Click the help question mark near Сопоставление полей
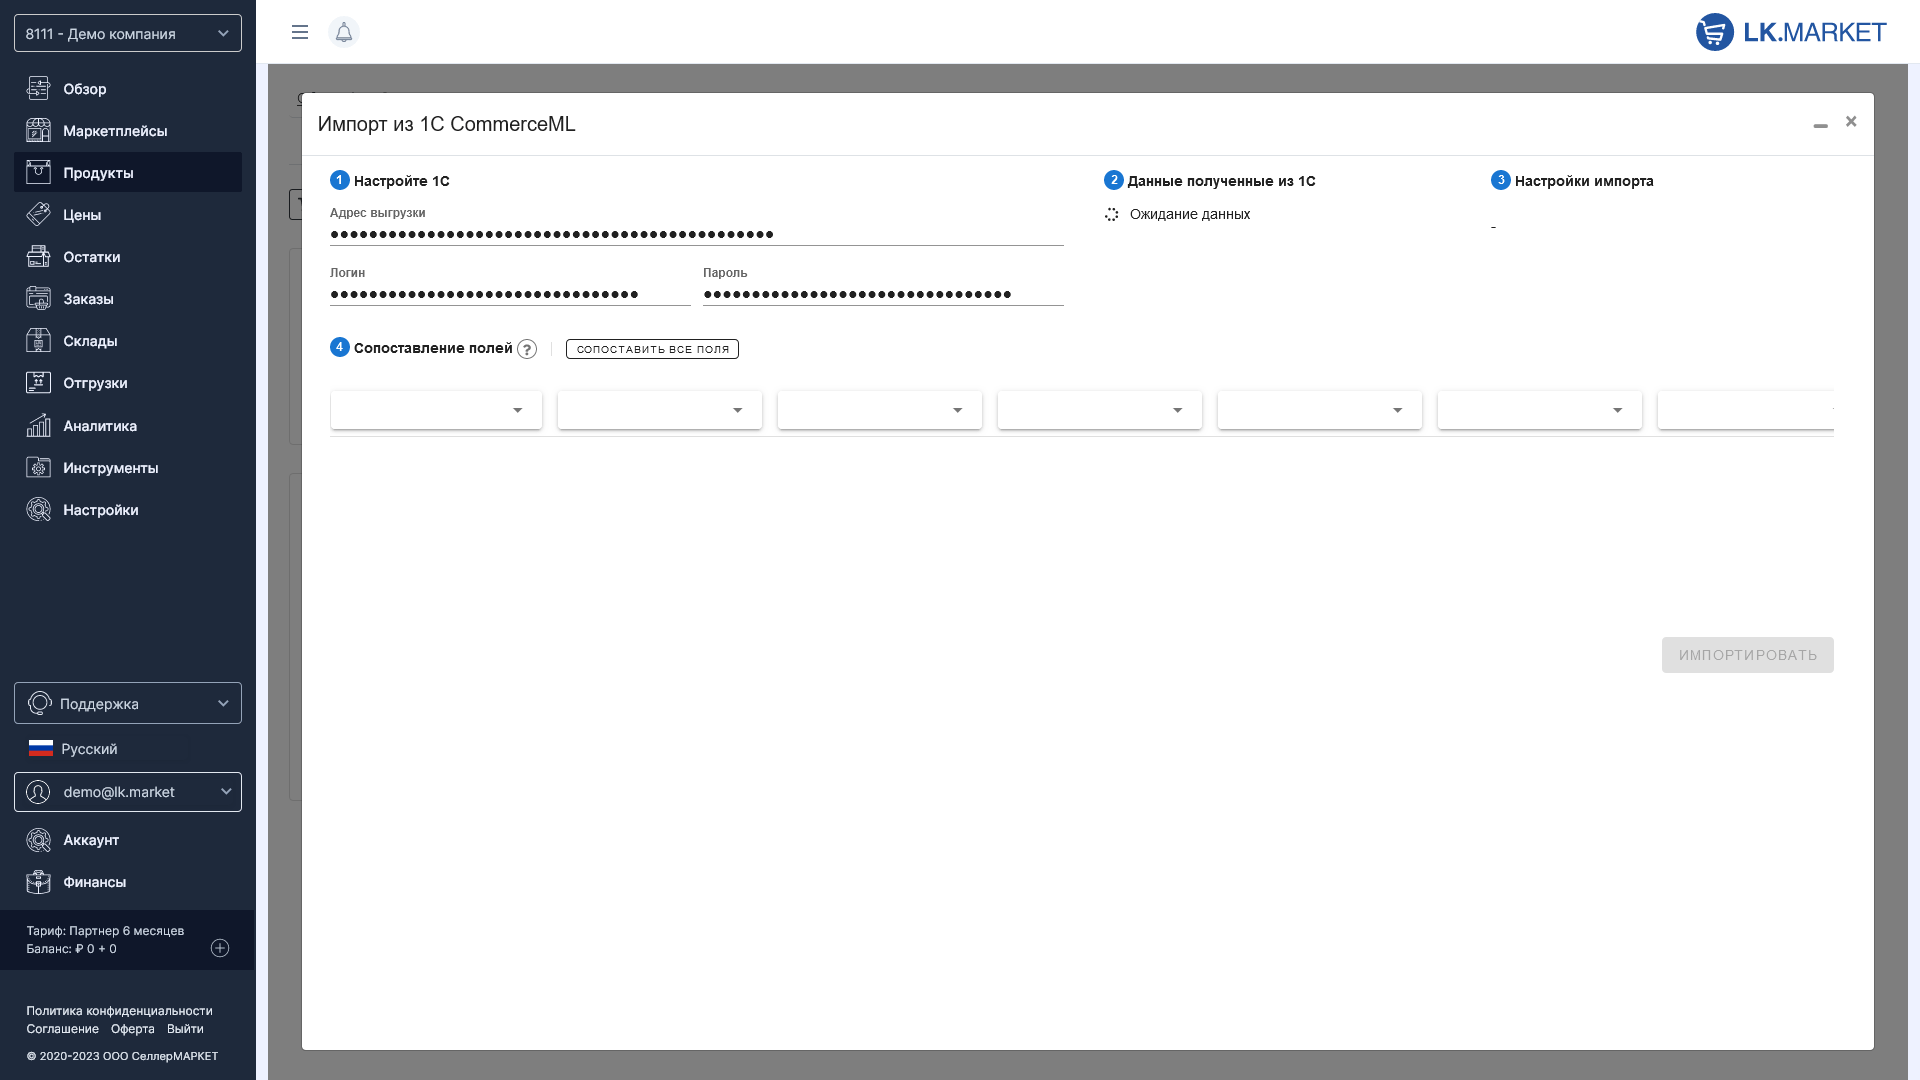1920x1080 pixels. click(527, 349)
